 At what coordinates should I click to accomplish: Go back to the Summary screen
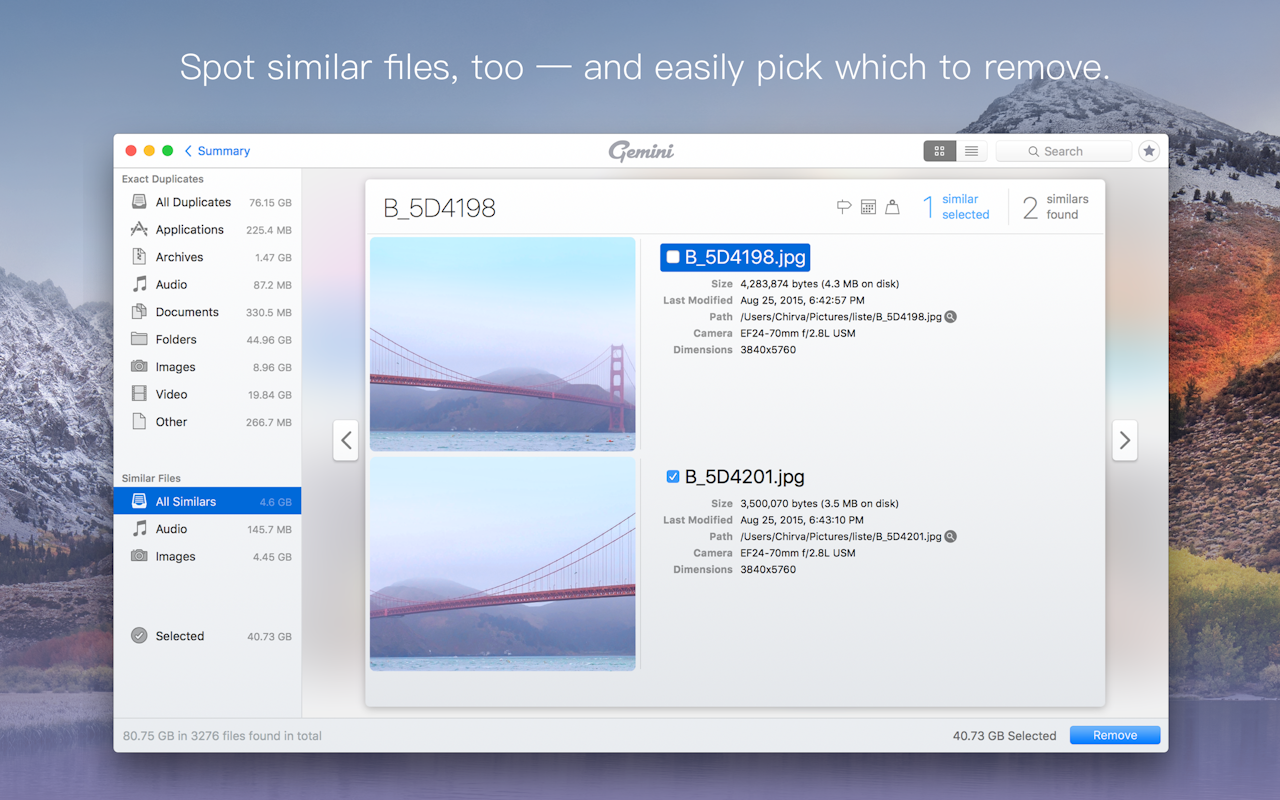216,150
